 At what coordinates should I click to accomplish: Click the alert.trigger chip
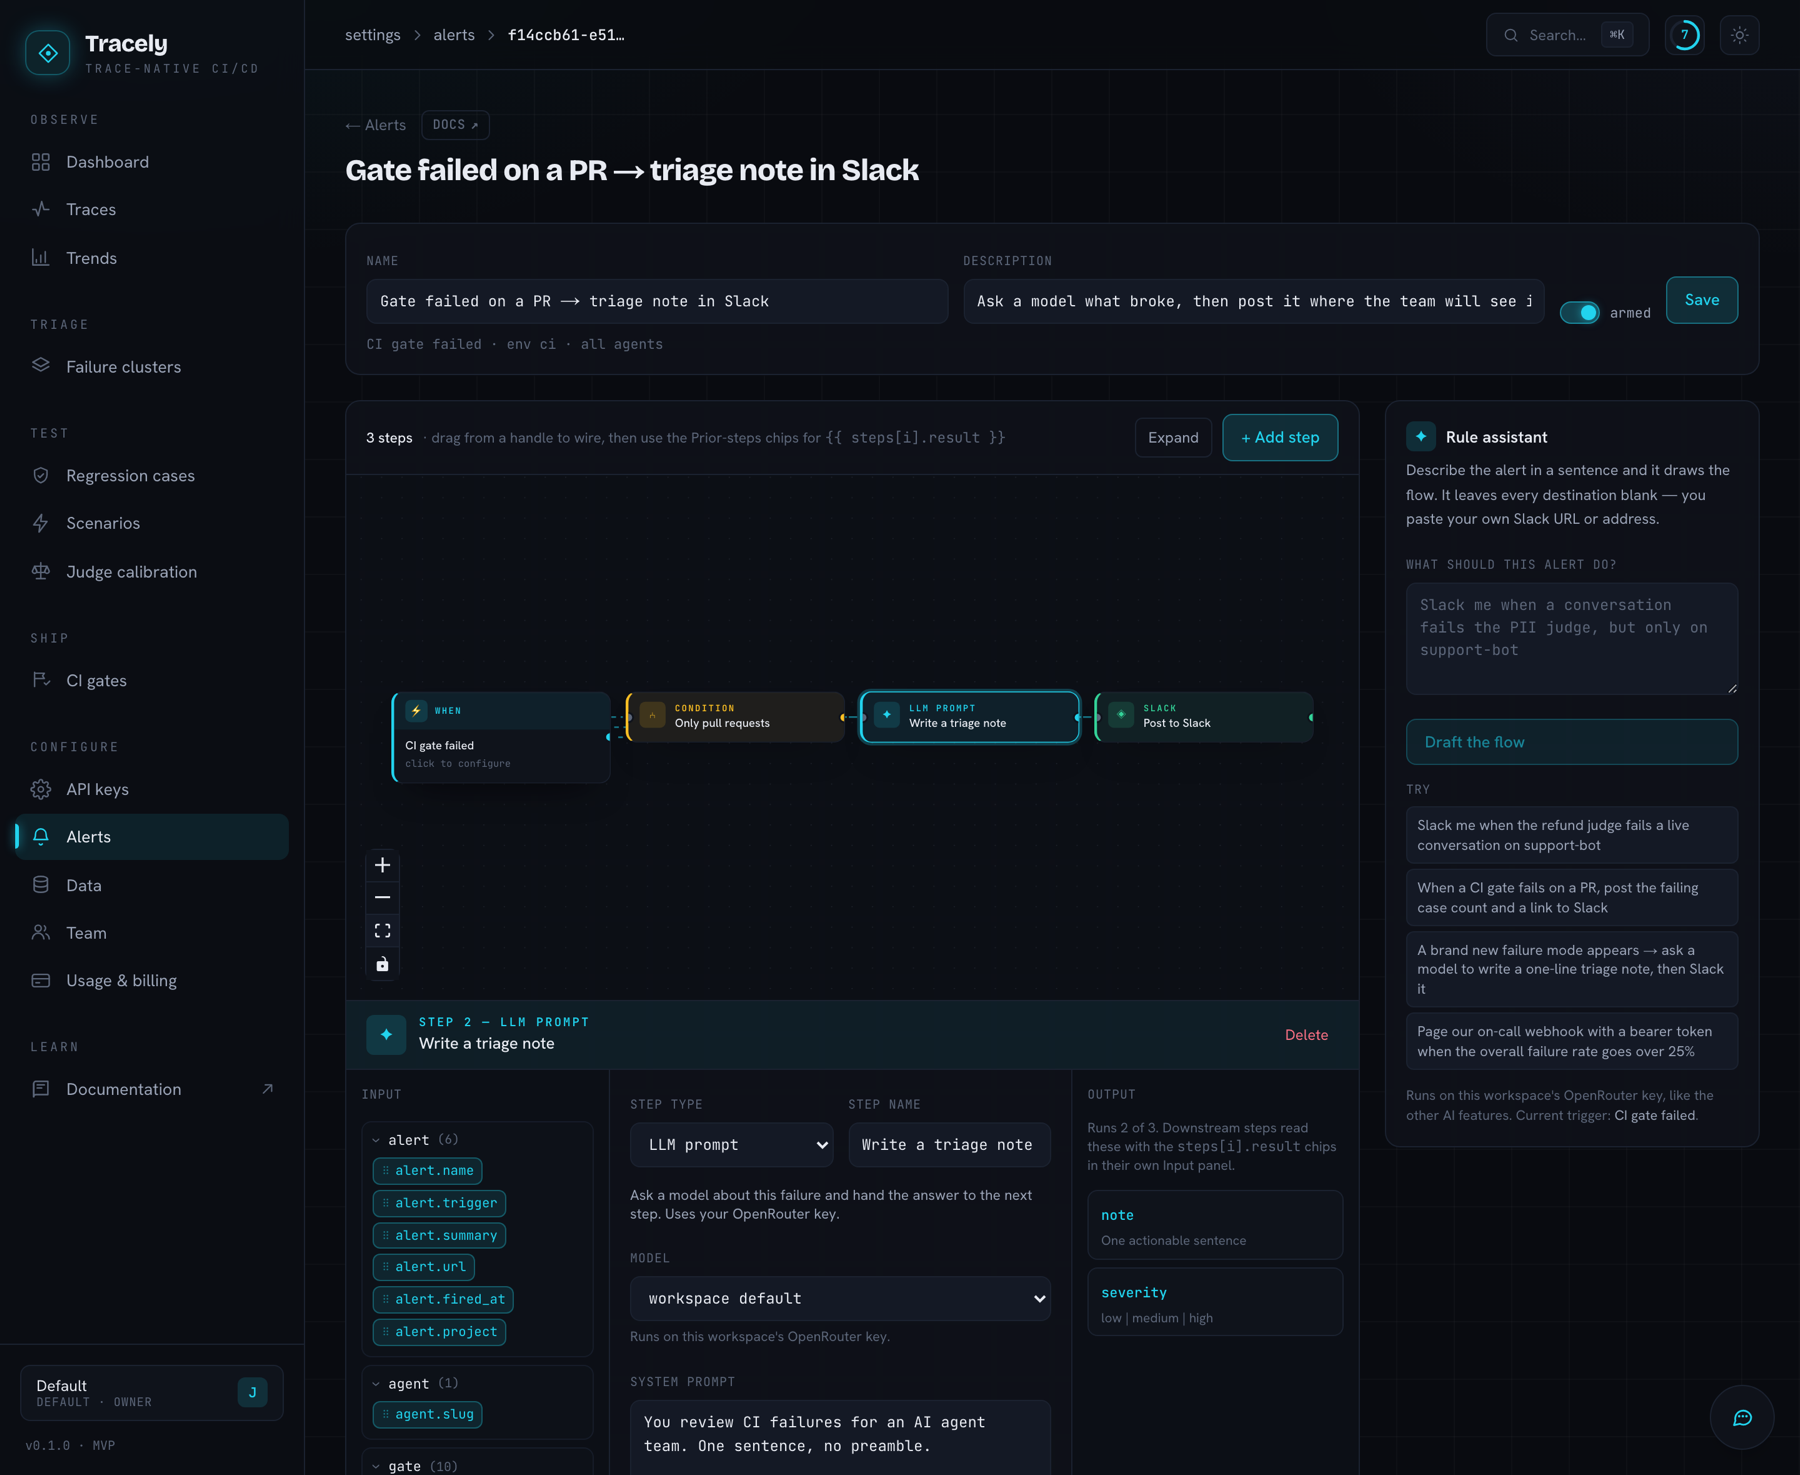440,1203
